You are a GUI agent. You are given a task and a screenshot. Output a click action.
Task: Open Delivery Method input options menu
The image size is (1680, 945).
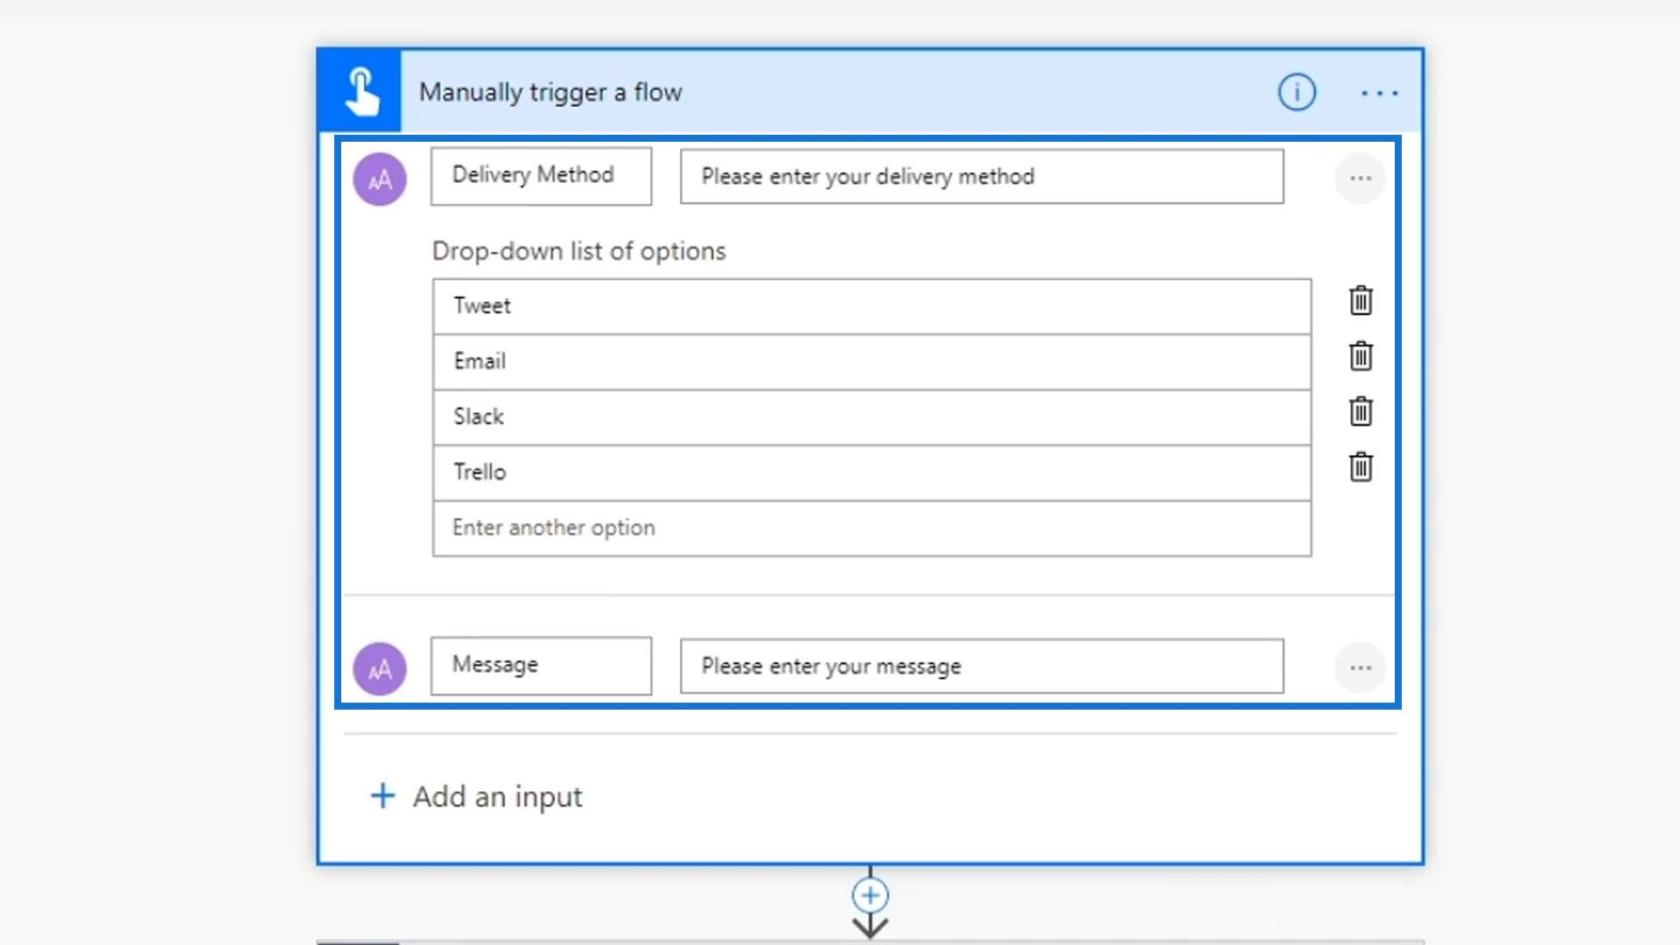pos(1360,178)
